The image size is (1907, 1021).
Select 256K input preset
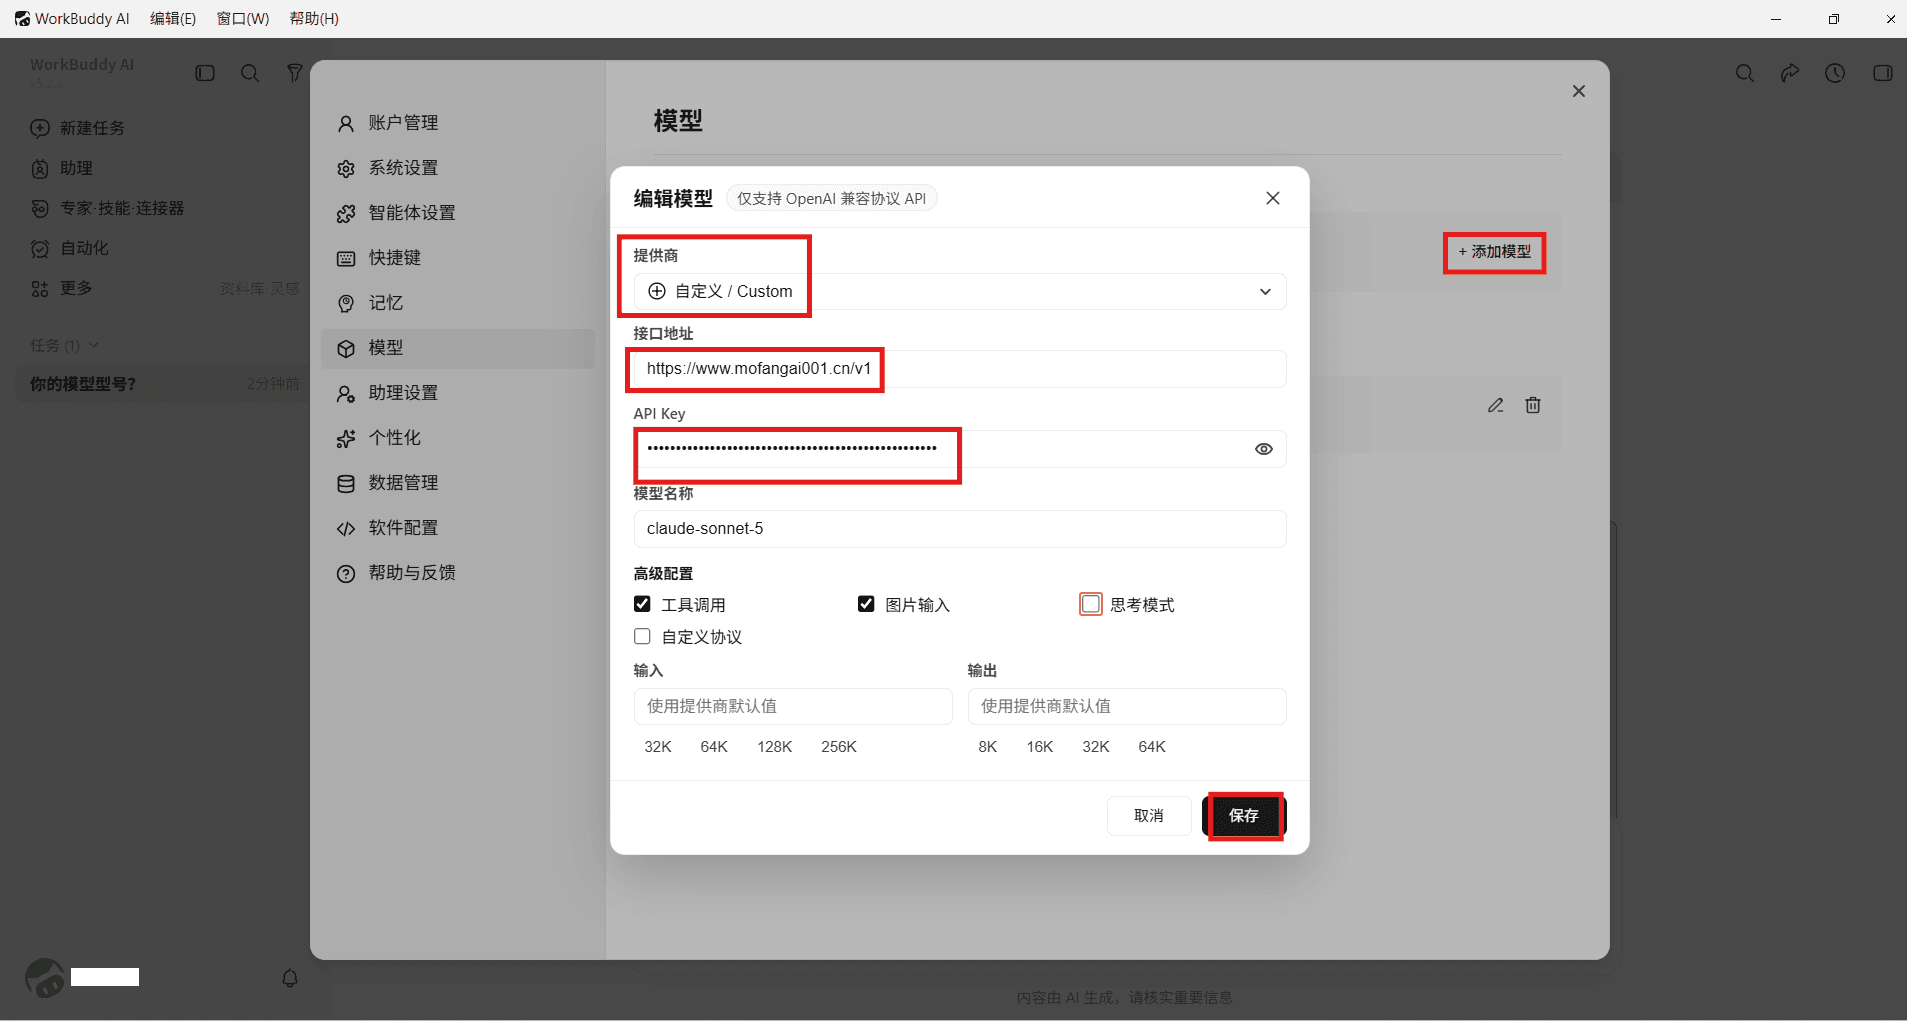click(x=839, y=747)
